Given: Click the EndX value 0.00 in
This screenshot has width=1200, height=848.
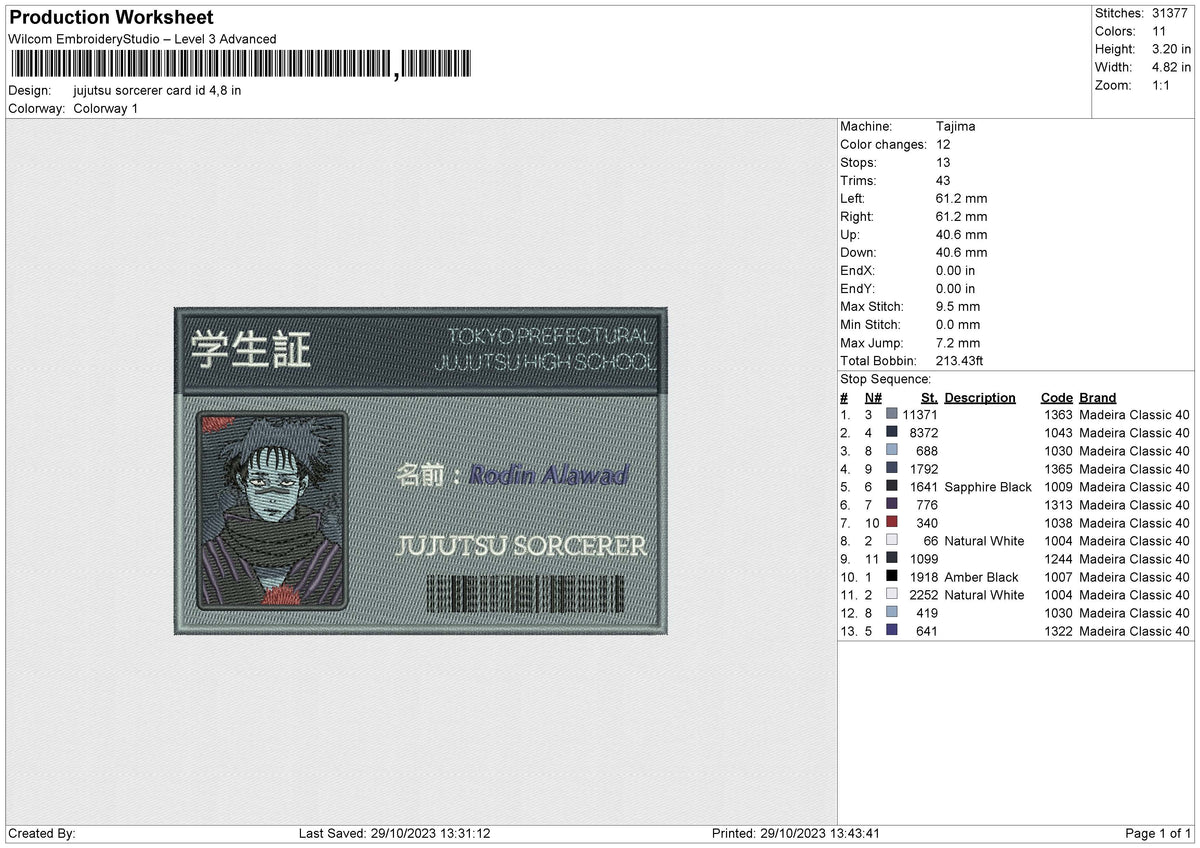Looking at the screenshot, I should [955, 271].
